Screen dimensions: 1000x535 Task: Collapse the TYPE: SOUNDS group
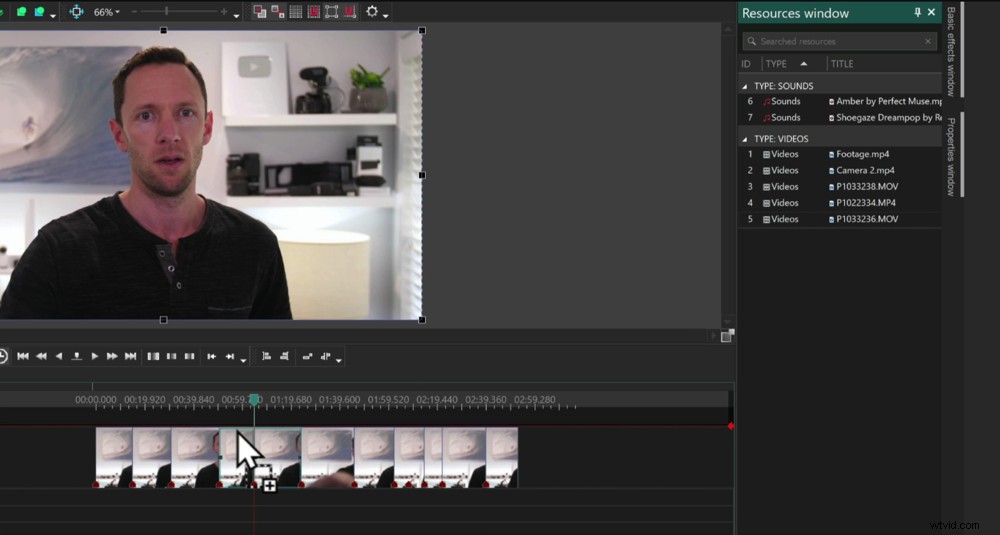pyautogui.click(x=744, y=86)
